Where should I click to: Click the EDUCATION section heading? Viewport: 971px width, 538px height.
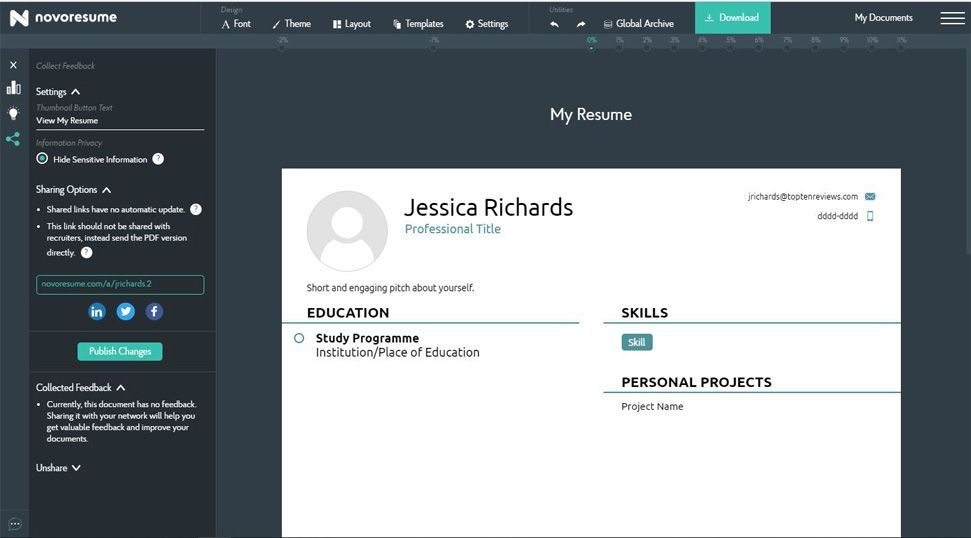coord(348,313)
